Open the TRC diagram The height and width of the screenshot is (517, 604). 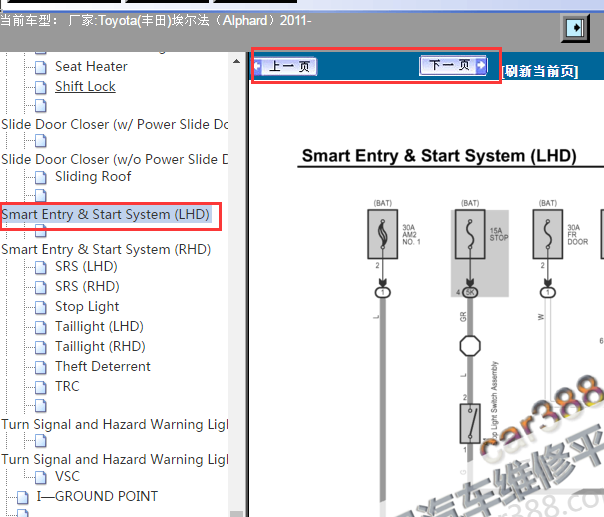coord(67,386)
